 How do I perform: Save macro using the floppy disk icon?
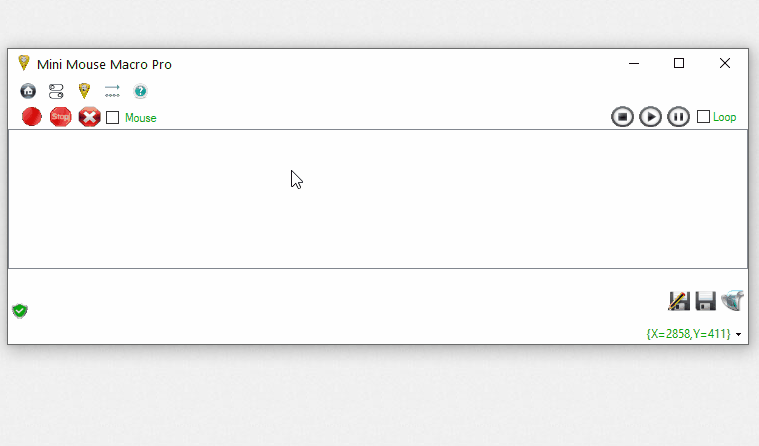(x=706, y=300)
